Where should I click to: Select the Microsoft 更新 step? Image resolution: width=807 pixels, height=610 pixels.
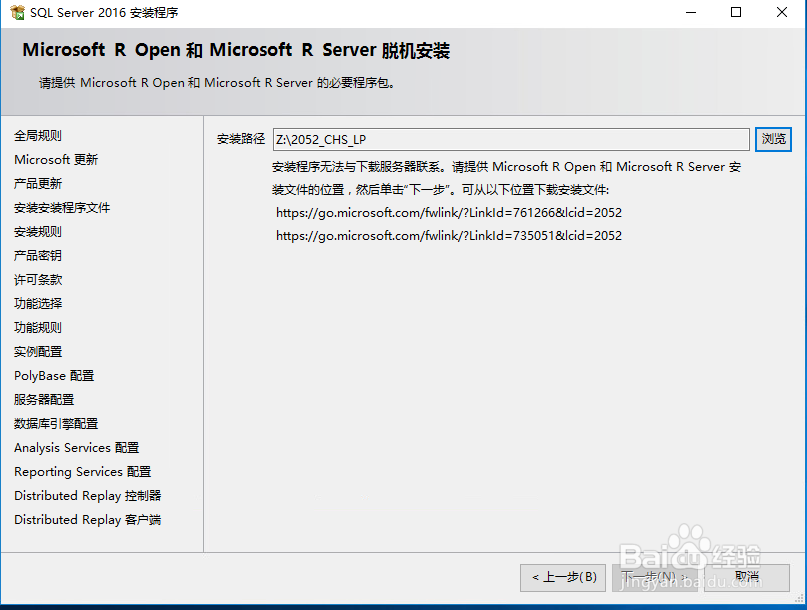pos(56,160)
